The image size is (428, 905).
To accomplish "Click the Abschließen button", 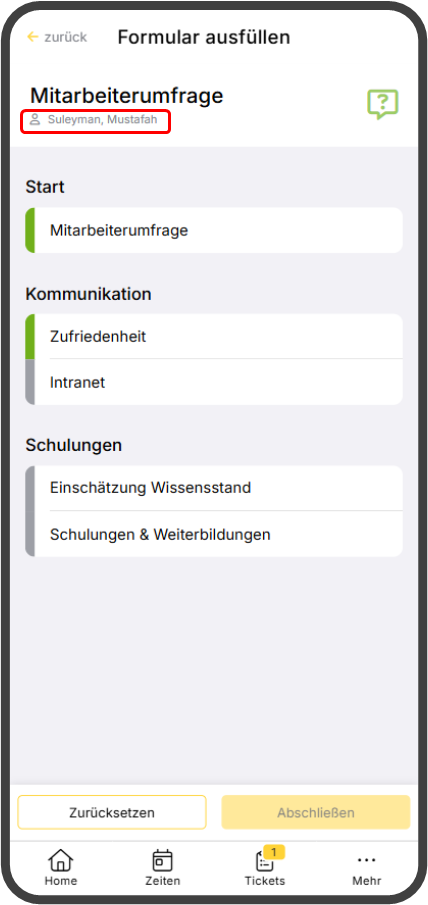I will 316,813.
